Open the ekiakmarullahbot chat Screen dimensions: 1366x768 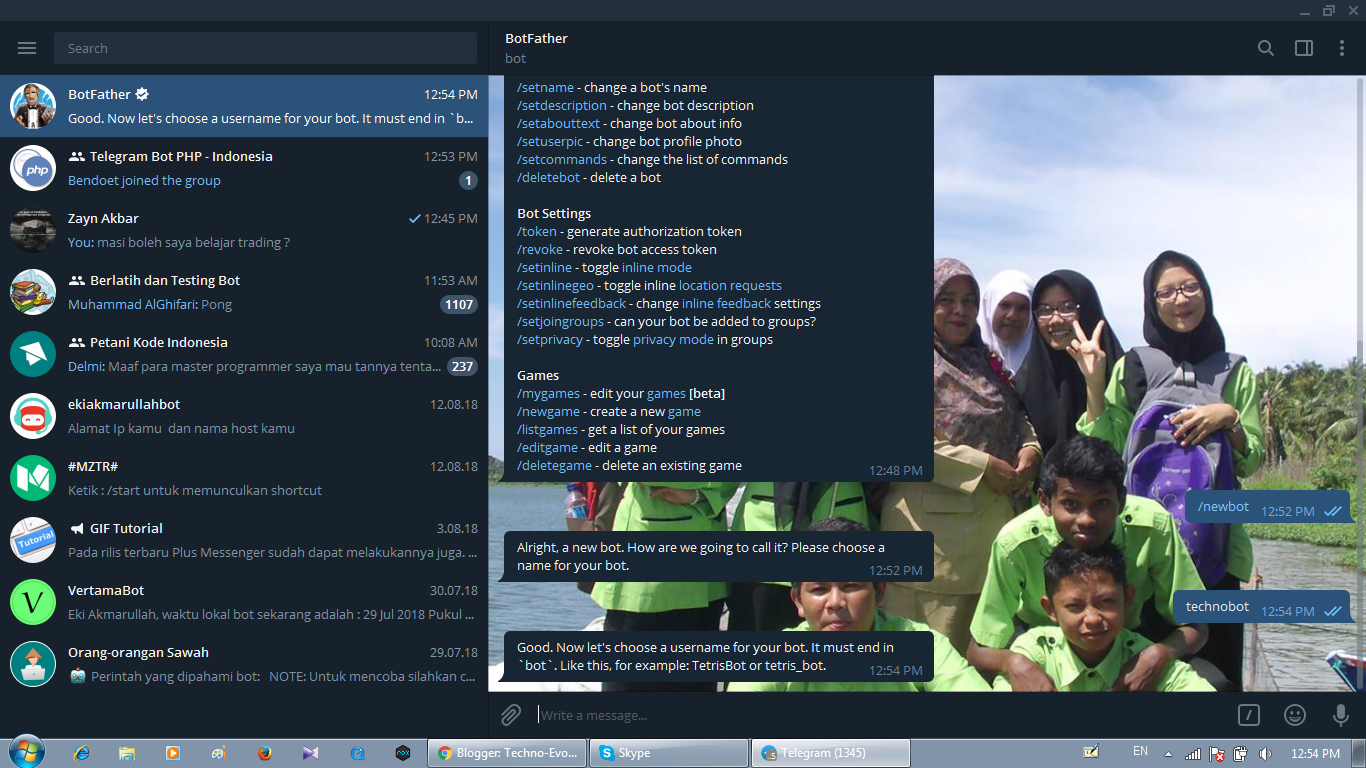coord(244,416)
